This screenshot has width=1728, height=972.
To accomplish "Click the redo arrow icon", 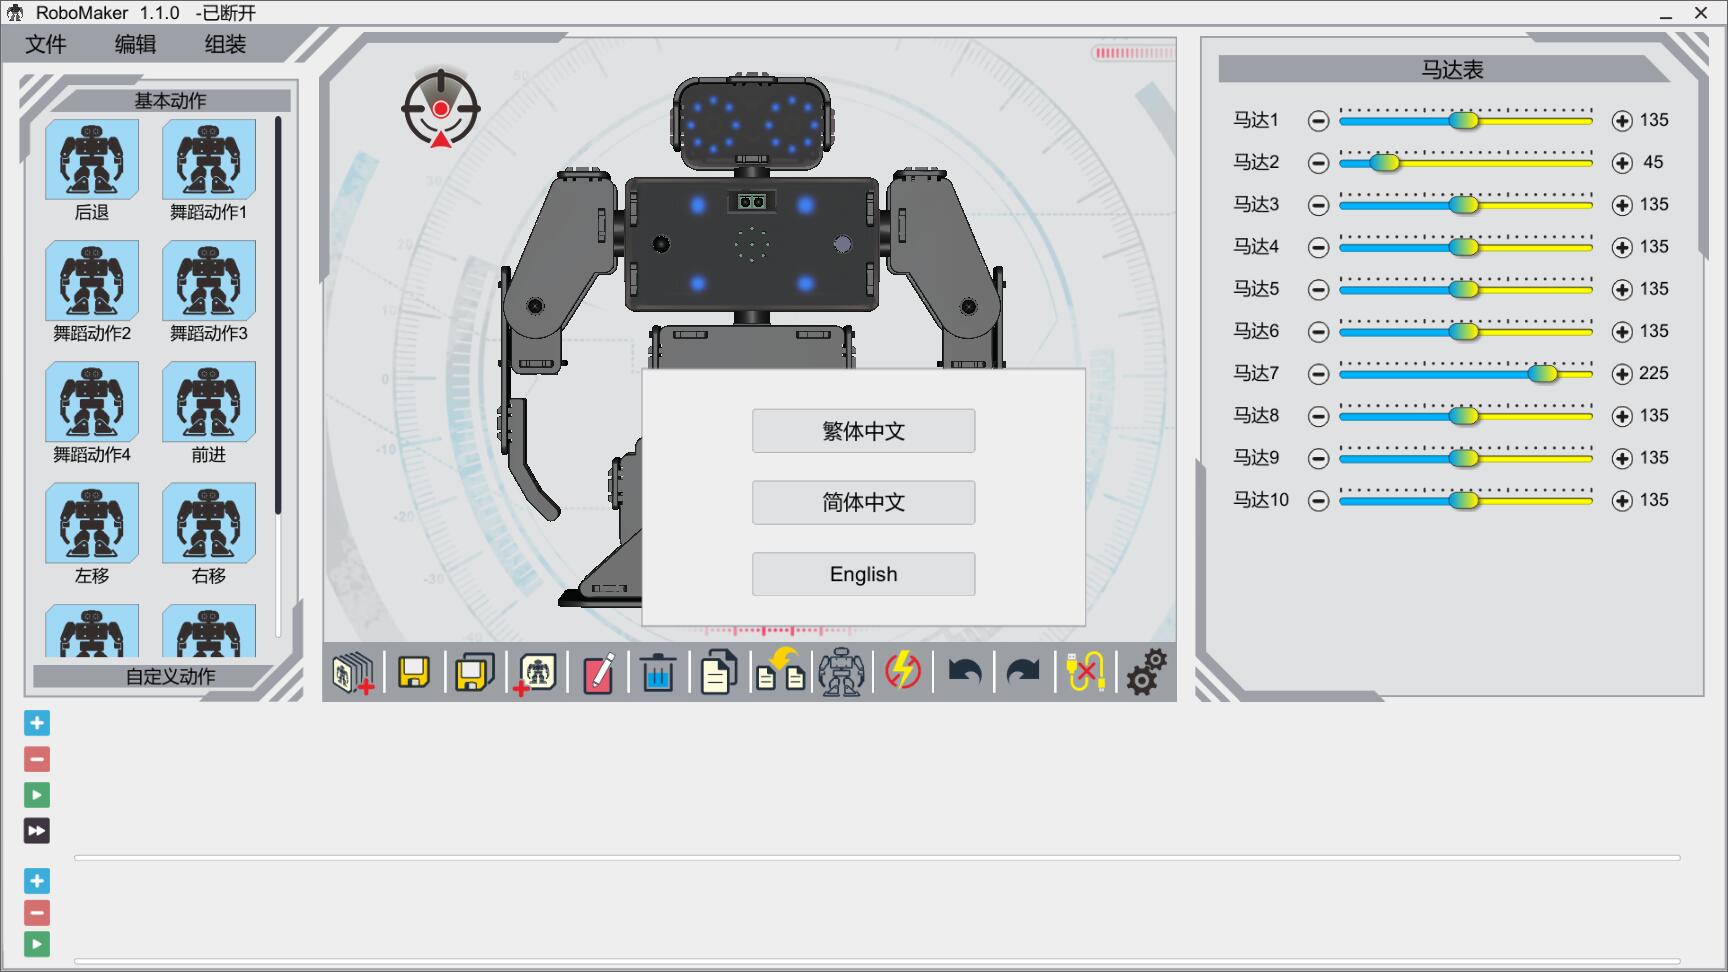I will pyautogui.click(x=1023, y=672).
